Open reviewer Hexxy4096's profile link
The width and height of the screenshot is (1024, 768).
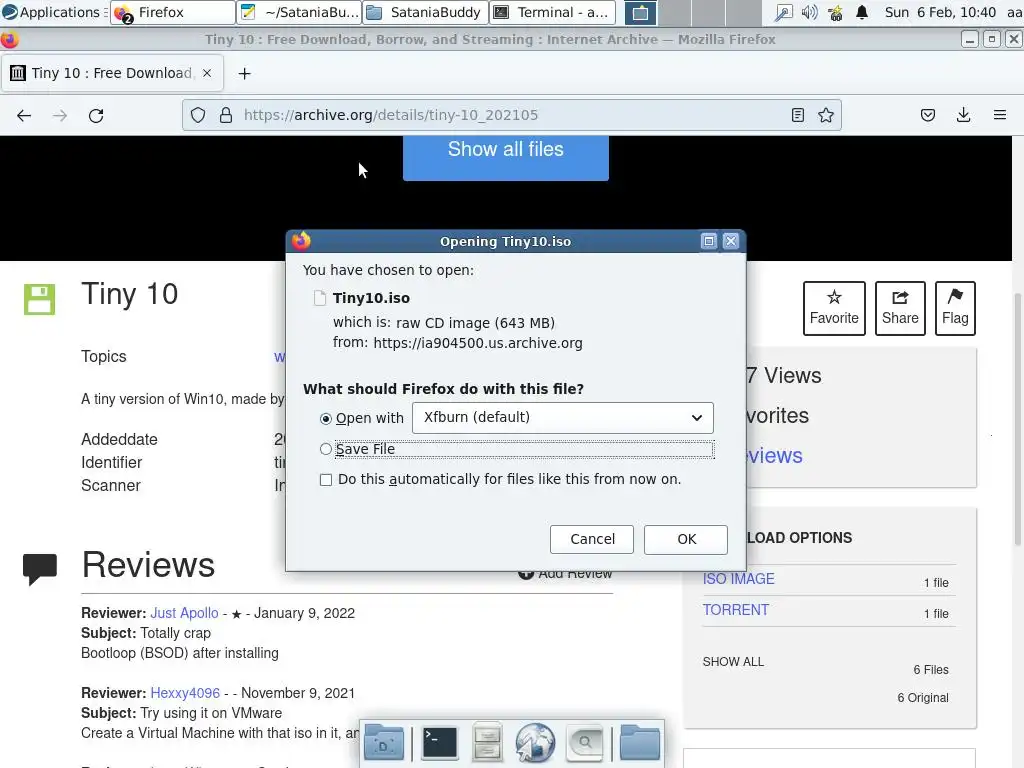click(x=185, y=693)
